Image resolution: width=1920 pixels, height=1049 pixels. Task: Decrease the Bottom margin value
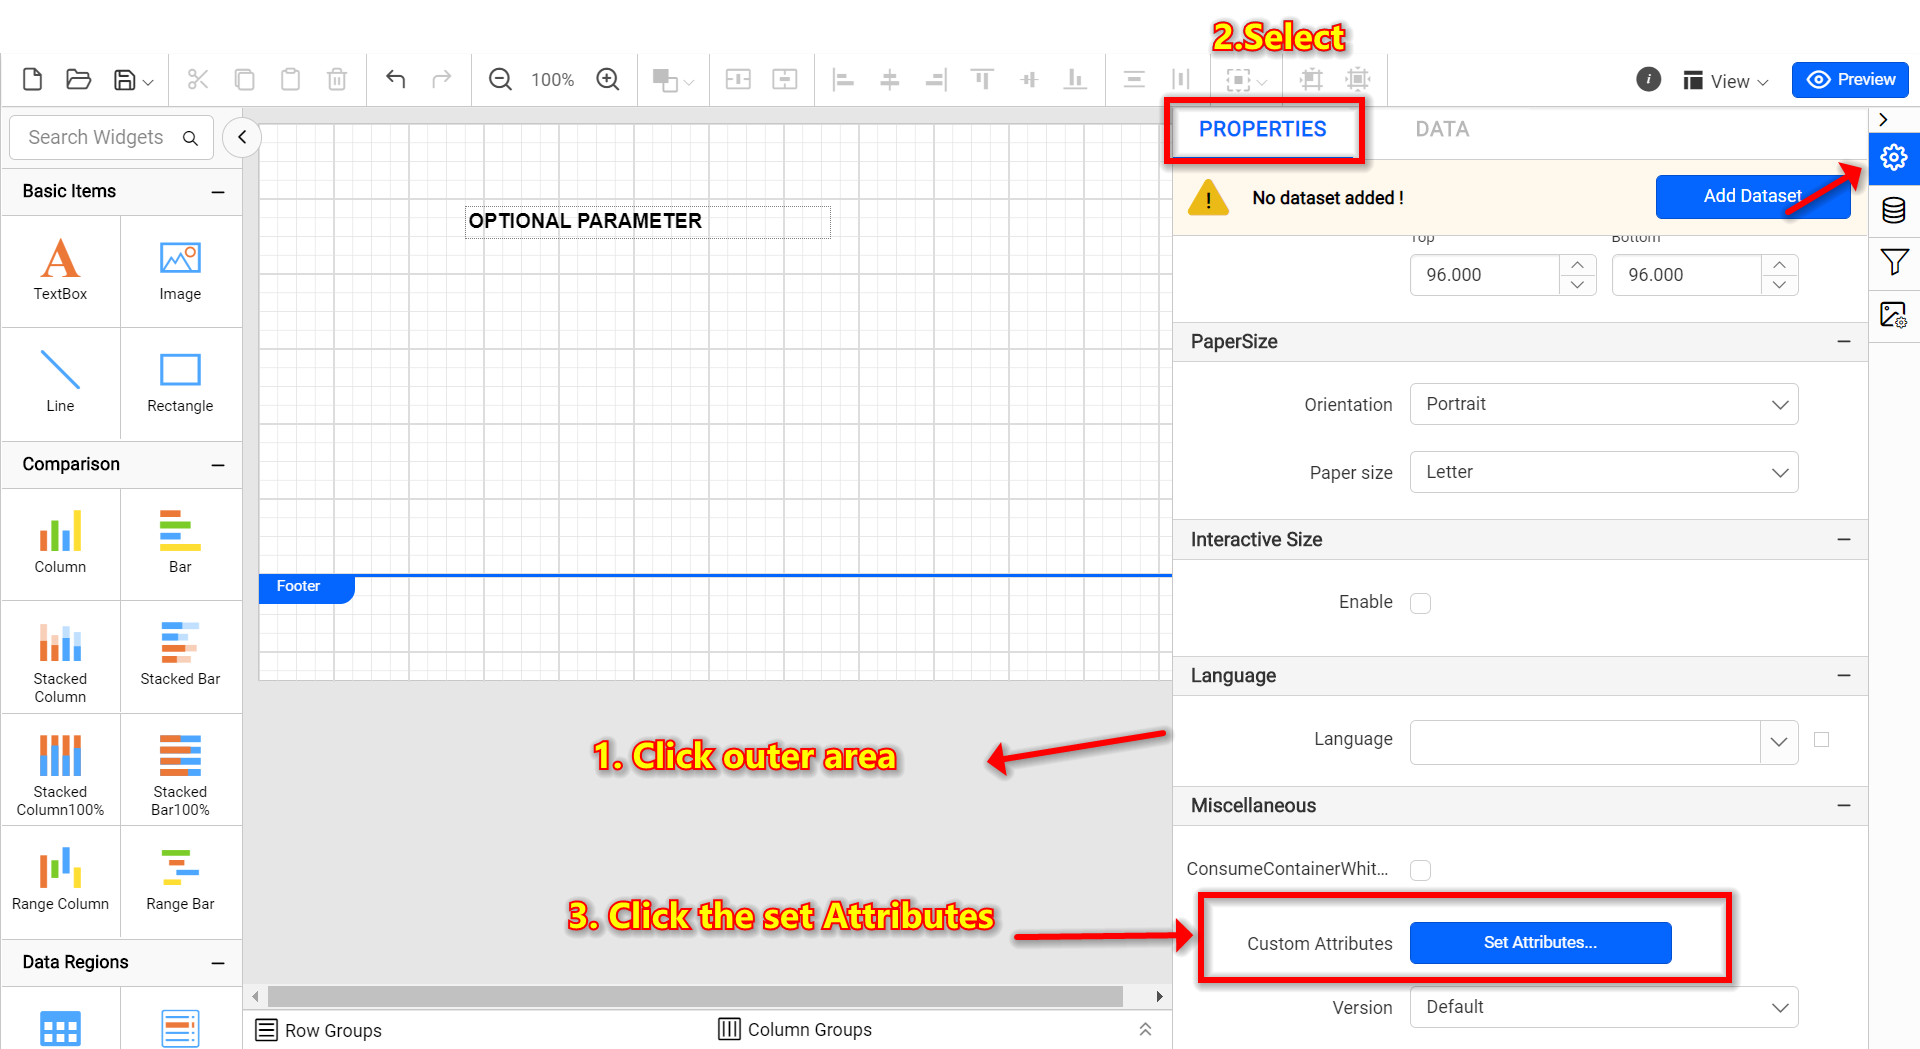pyautogui.click(x=1779, y=285)
